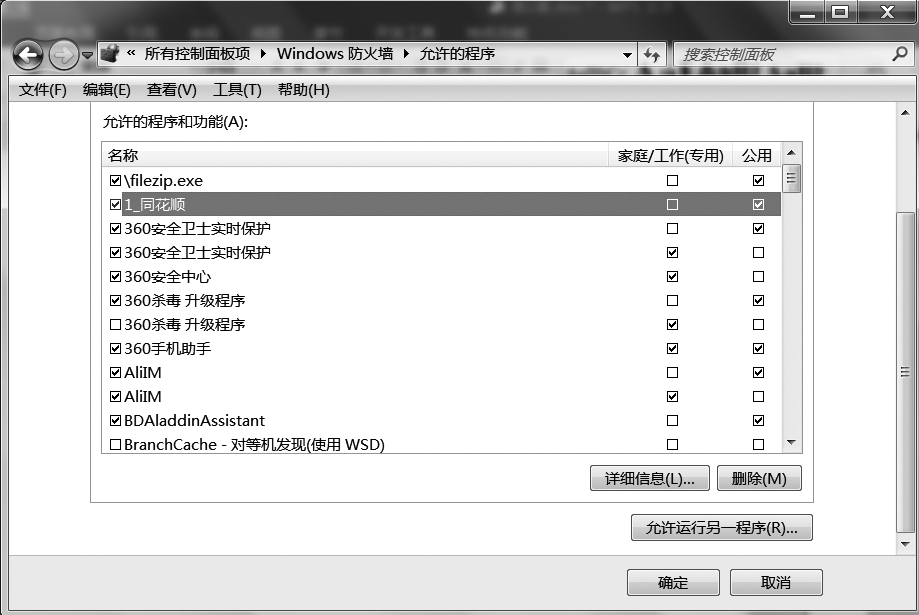Uncheck 360安全中心 program entry
Viewport: 919px width, 615px height.
coord(115,276)
